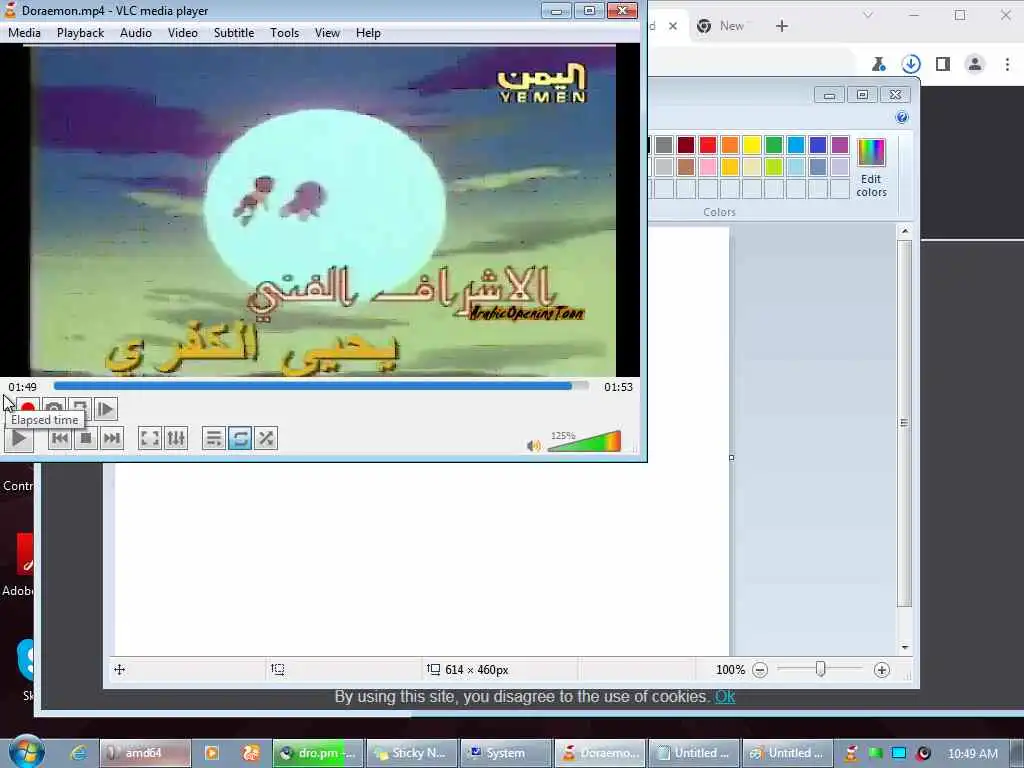Toggle VLC fullscreen mode
The width and height of the screenshot is (1024, 768).
[x=150, y=438]
